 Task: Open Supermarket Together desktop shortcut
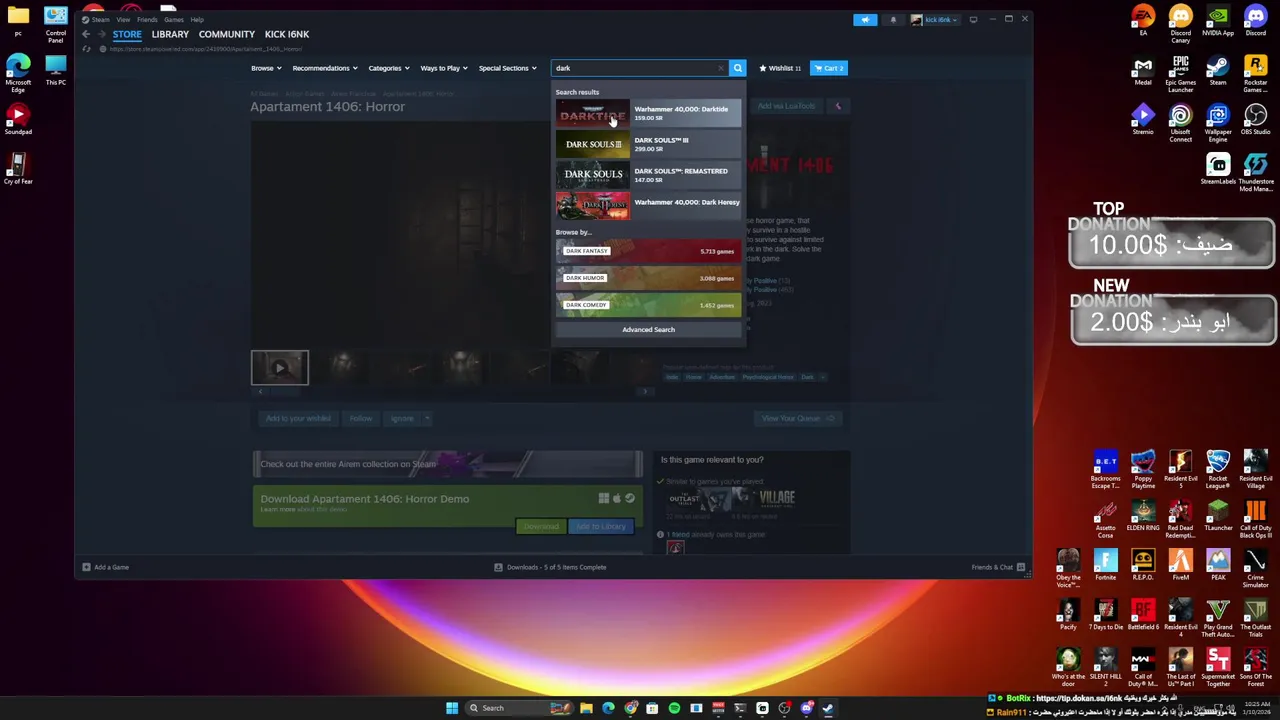pos(1218,667)
